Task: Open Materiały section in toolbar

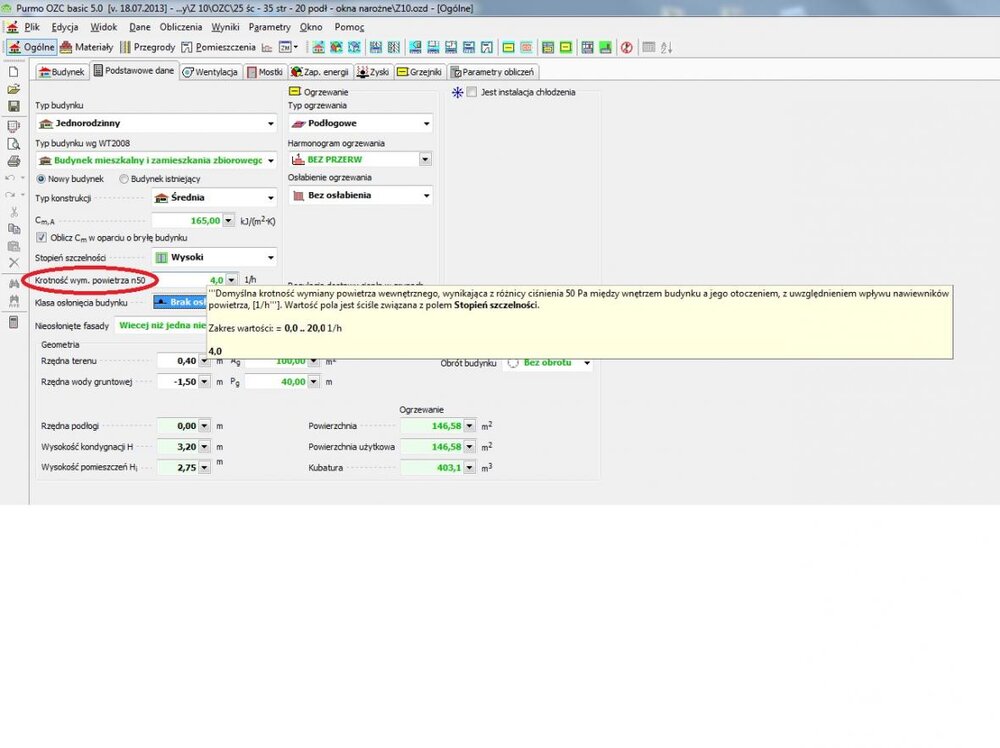Action: [x=86, y=47]
